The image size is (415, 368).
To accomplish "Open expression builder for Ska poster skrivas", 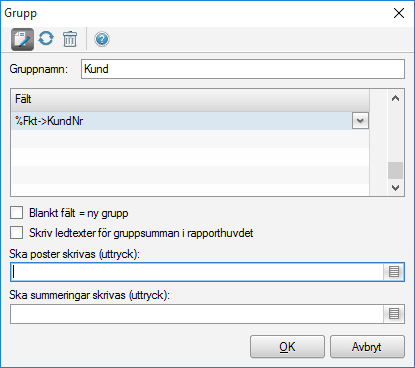I will [x=394, y=272].
